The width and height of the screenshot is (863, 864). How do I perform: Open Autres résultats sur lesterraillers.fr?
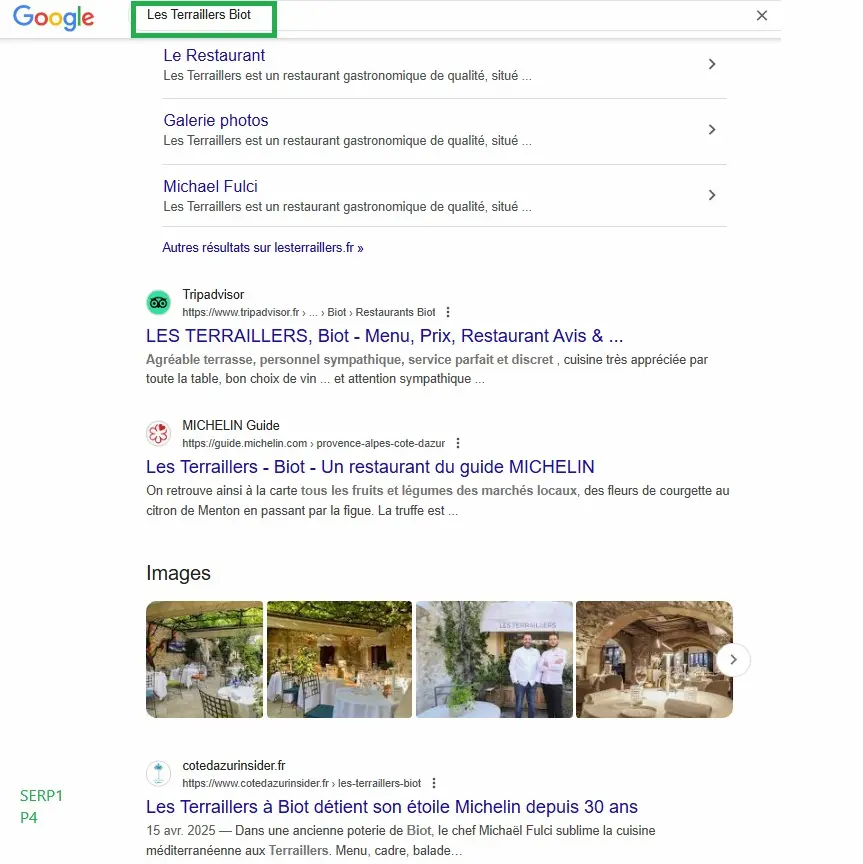point(262,247)
